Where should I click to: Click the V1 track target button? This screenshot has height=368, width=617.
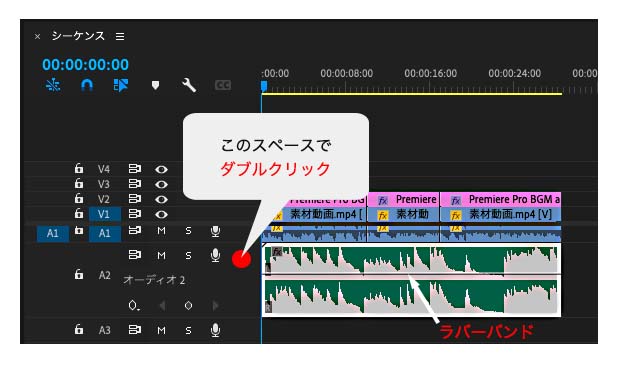pyautogui.click(x=104, y=215)
